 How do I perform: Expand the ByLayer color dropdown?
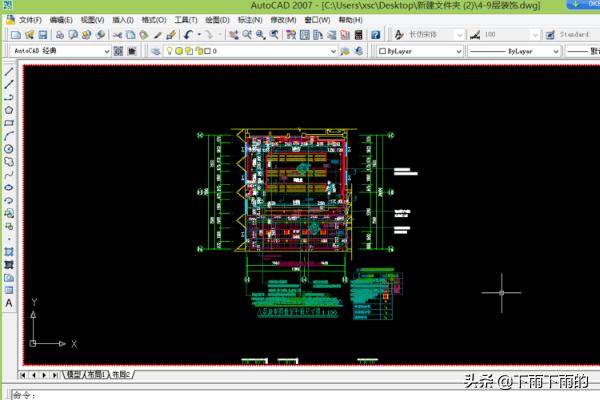[458, 51]
